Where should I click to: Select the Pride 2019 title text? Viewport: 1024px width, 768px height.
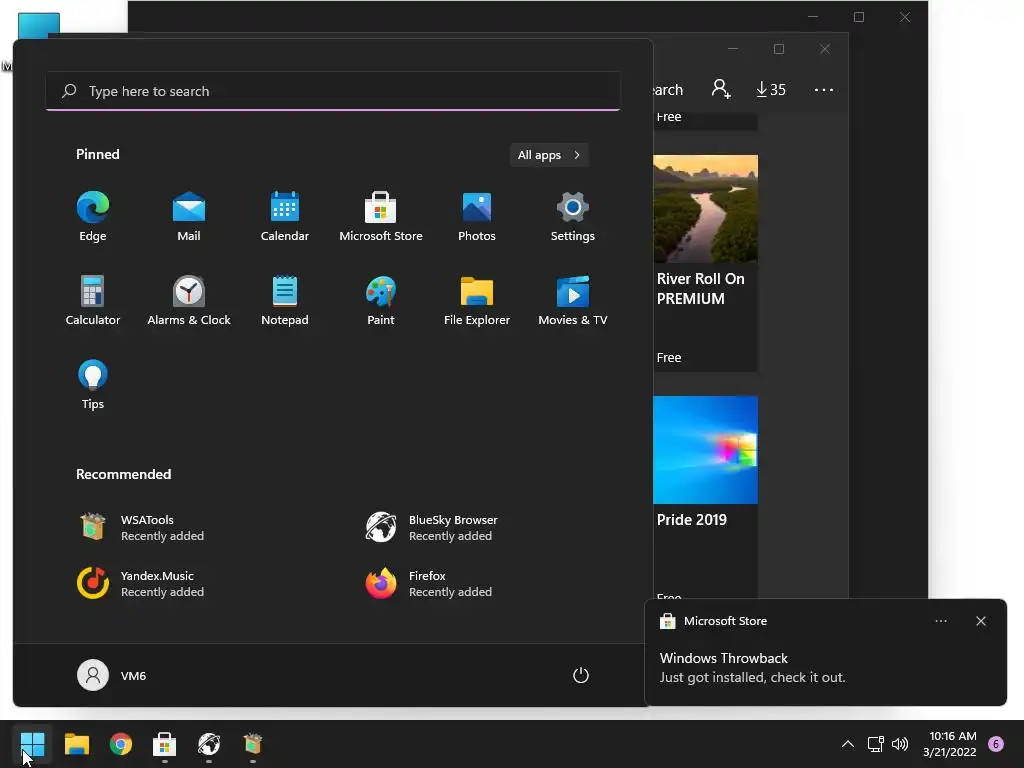click(692, 520)
